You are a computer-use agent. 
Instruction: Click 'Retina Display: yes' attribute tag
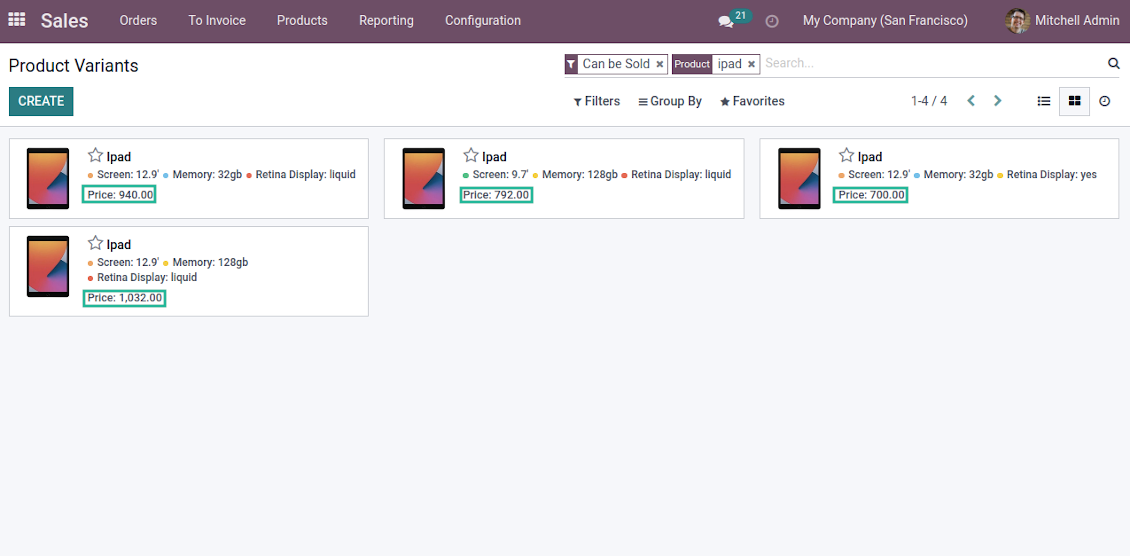[1047, 174]
